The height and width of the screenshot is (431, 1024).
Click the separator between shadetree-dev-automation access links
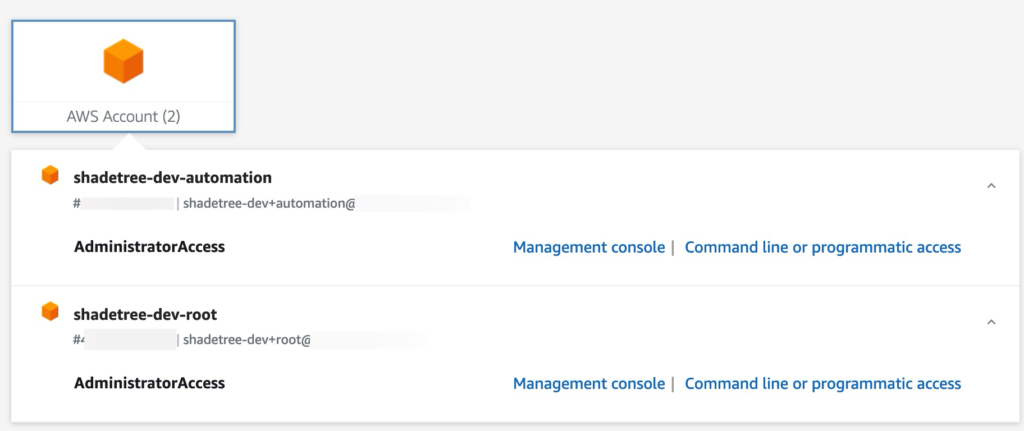(x=673, y=247)
